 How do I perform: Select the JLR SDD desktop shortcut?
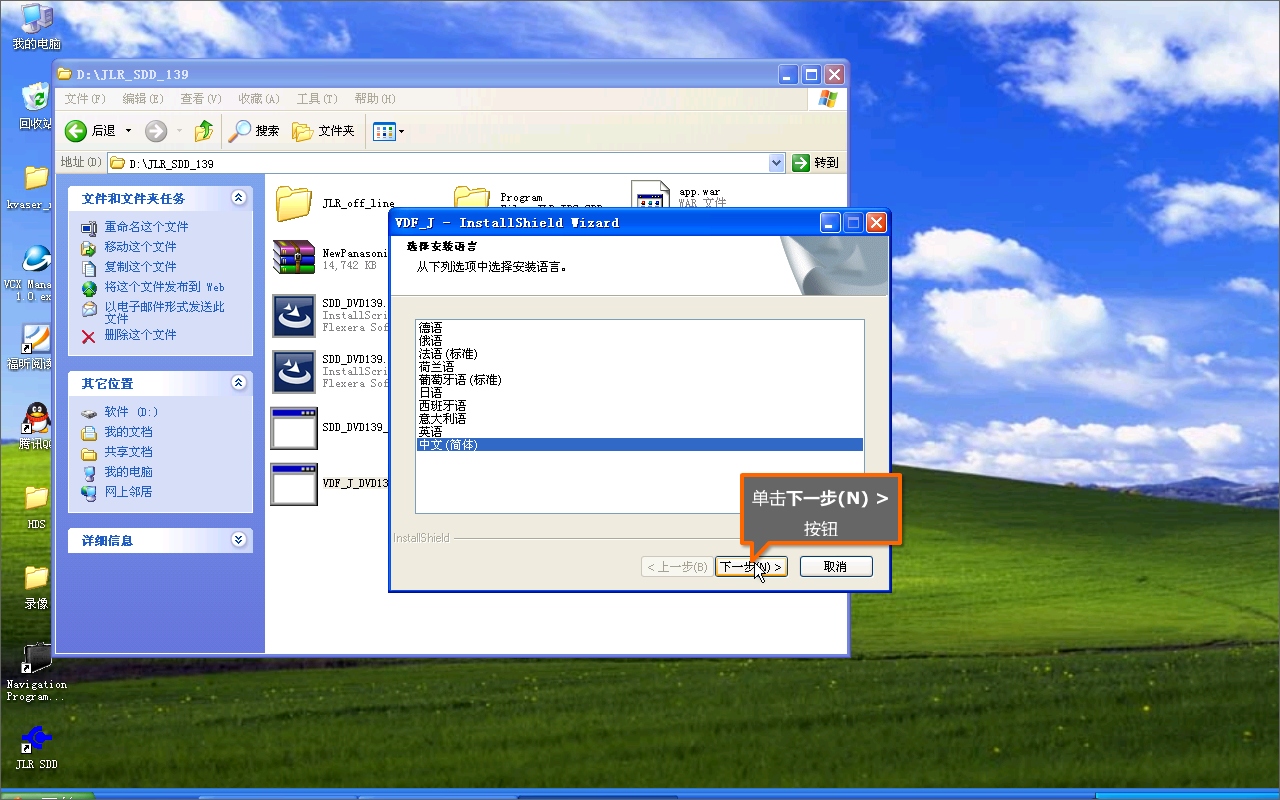(36, 747)
